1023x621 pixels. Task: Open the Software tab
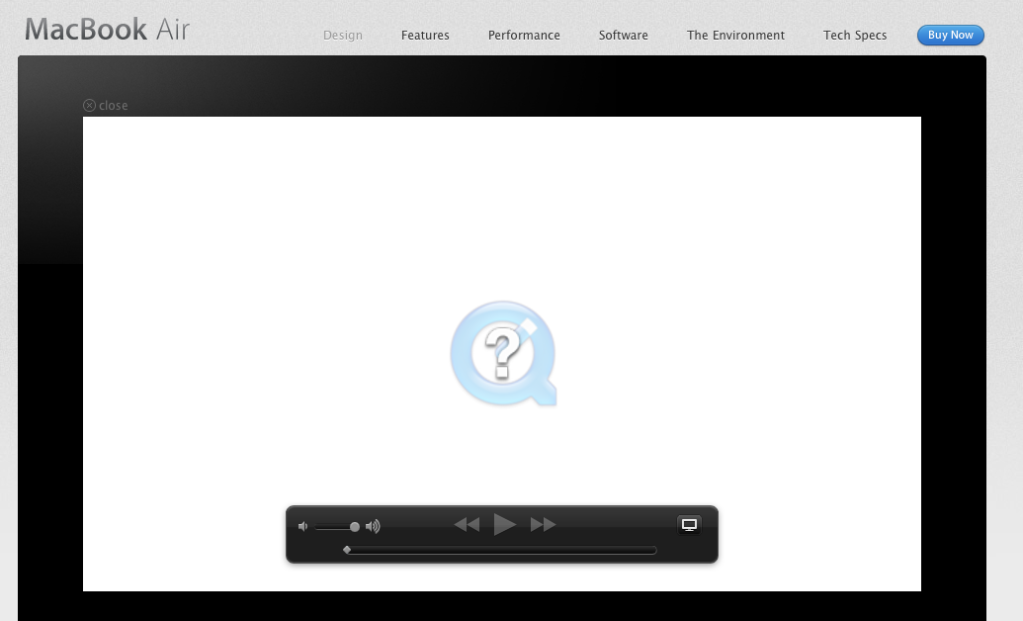coord(623,35)
